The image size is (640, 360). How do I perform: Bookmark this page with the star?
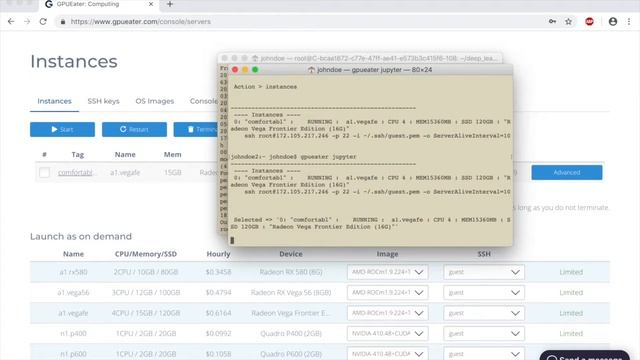point(568,22)
